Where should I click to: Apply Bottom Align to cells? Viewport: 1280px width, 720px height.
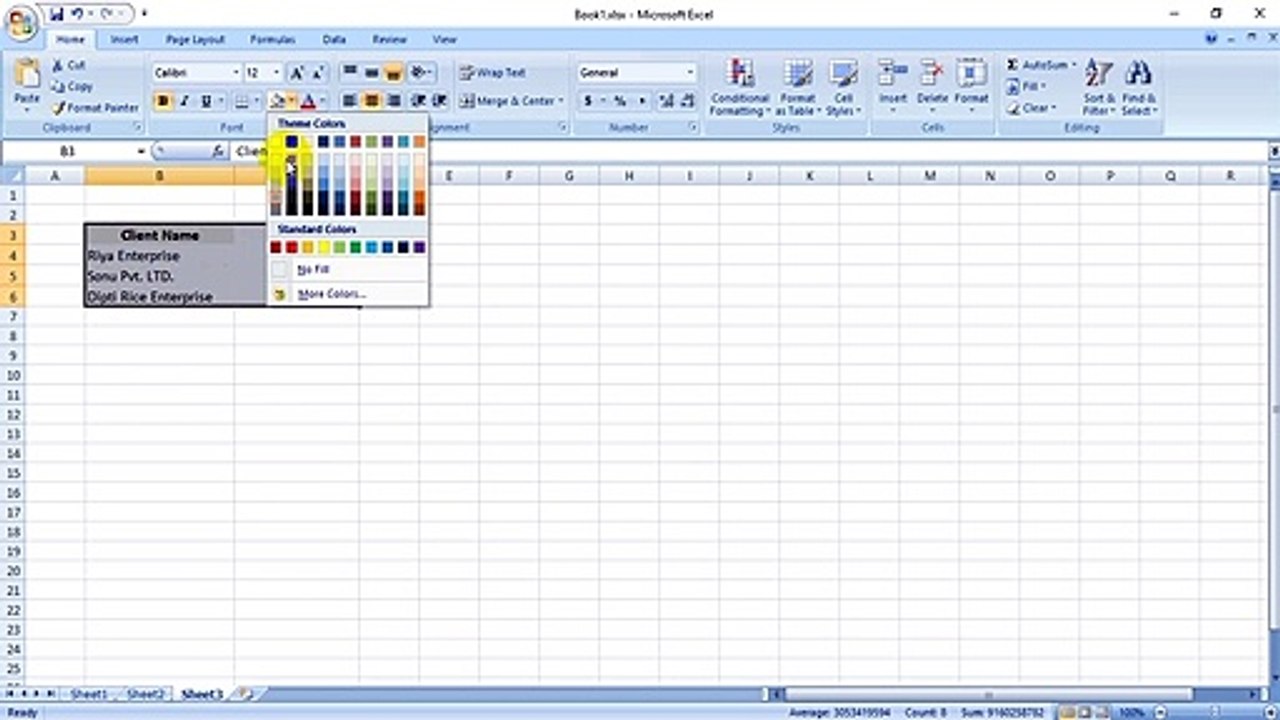(393, 72)
